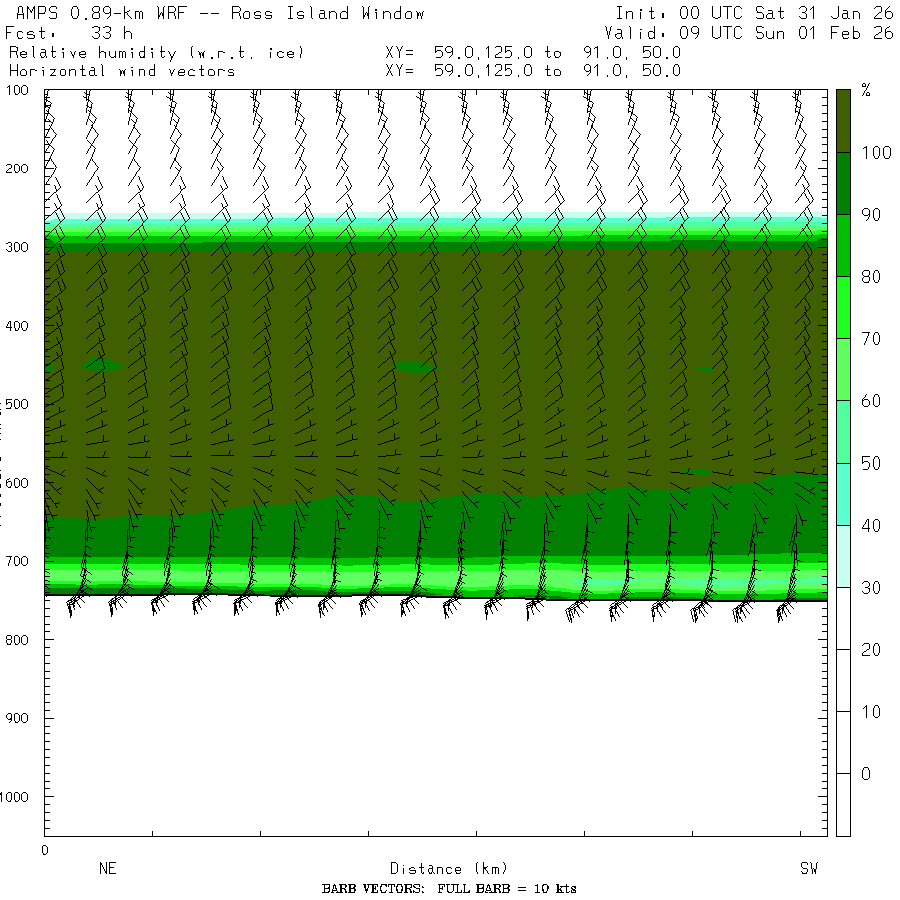Click the turquoise 40–50 colorbar swatch

point(843,494)
